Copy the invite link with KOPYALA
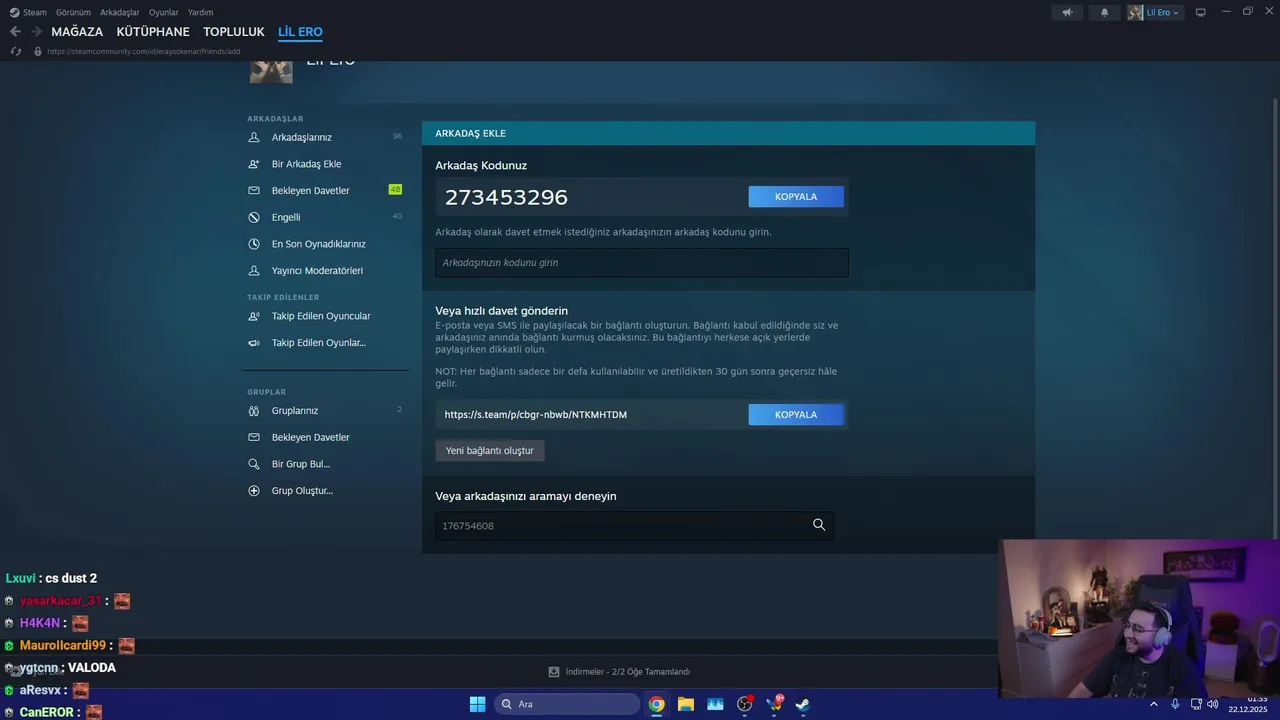This screenshot has height=720, width=1280. pos(796,414)
